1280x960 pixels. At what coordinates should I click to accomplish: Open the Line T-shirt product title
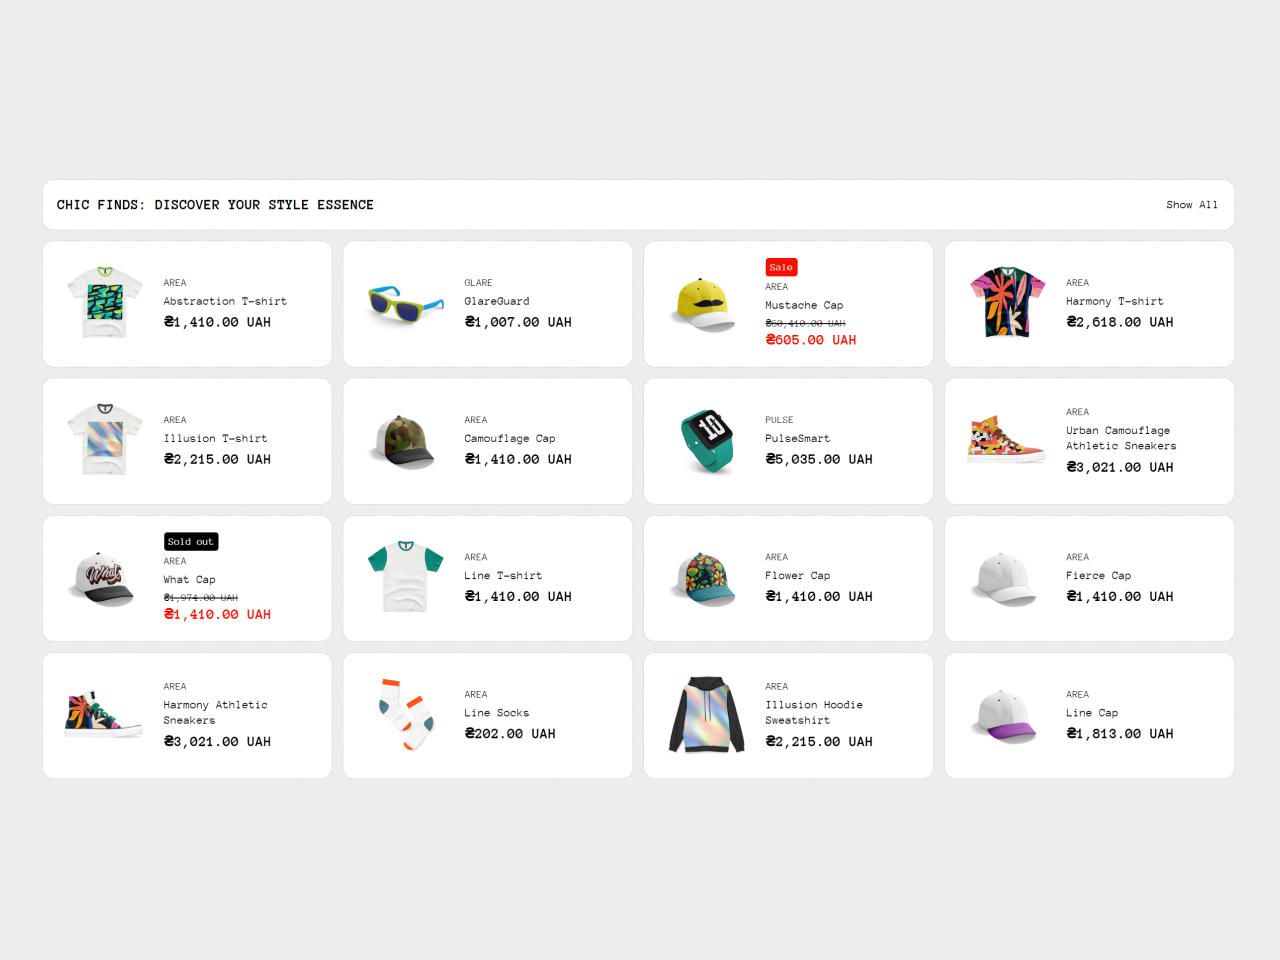(x=503, y=576)
